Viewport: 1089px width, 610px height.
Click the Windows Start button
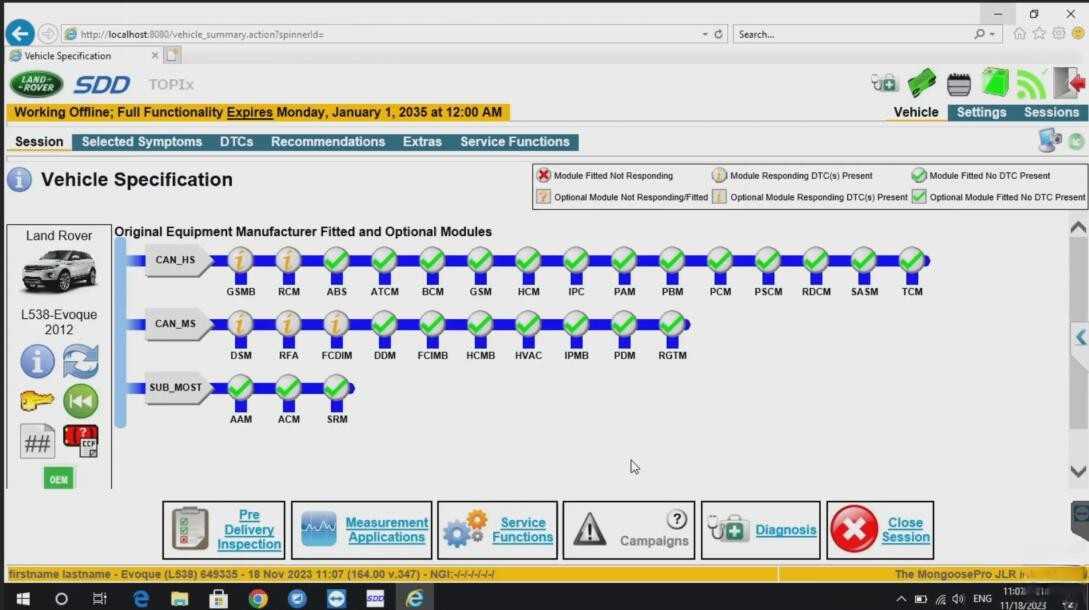pos(22,598)
